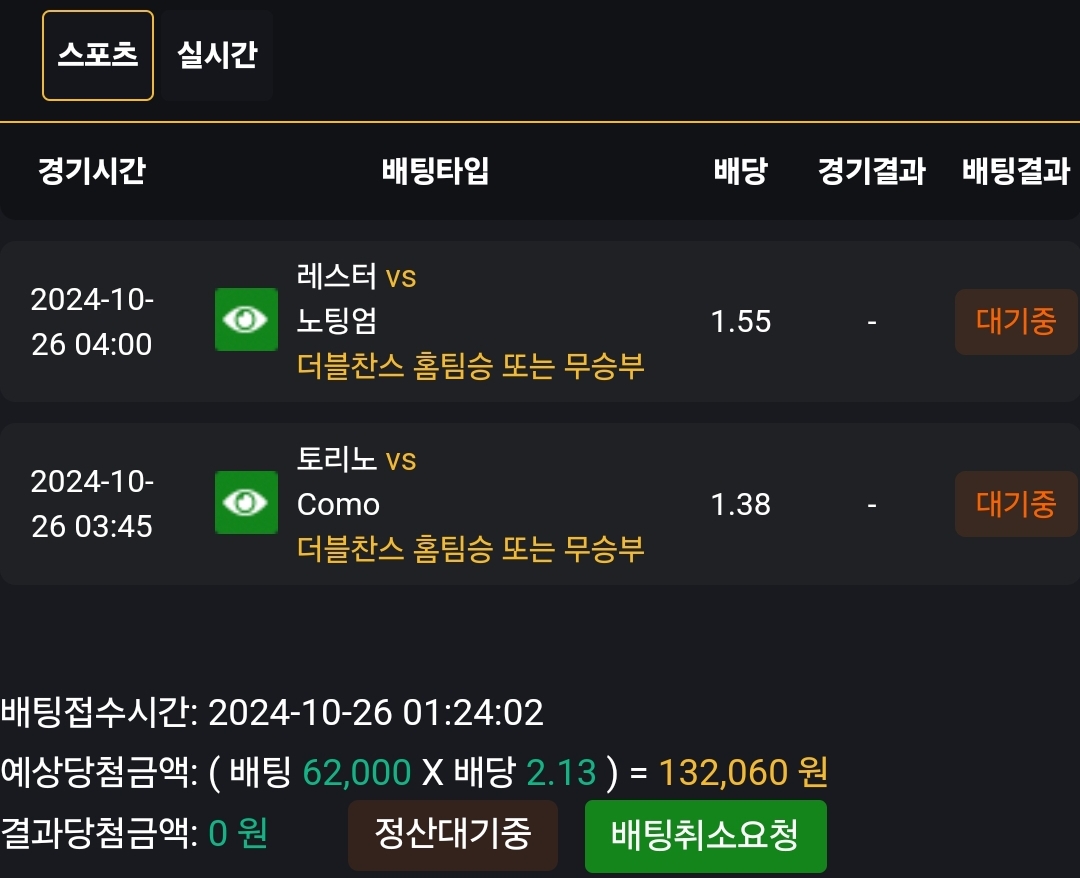This screenshot has height=878, width=1080.
Task: Click the green eye icon for 토리노 match
Action: click(x=246, y=502)
